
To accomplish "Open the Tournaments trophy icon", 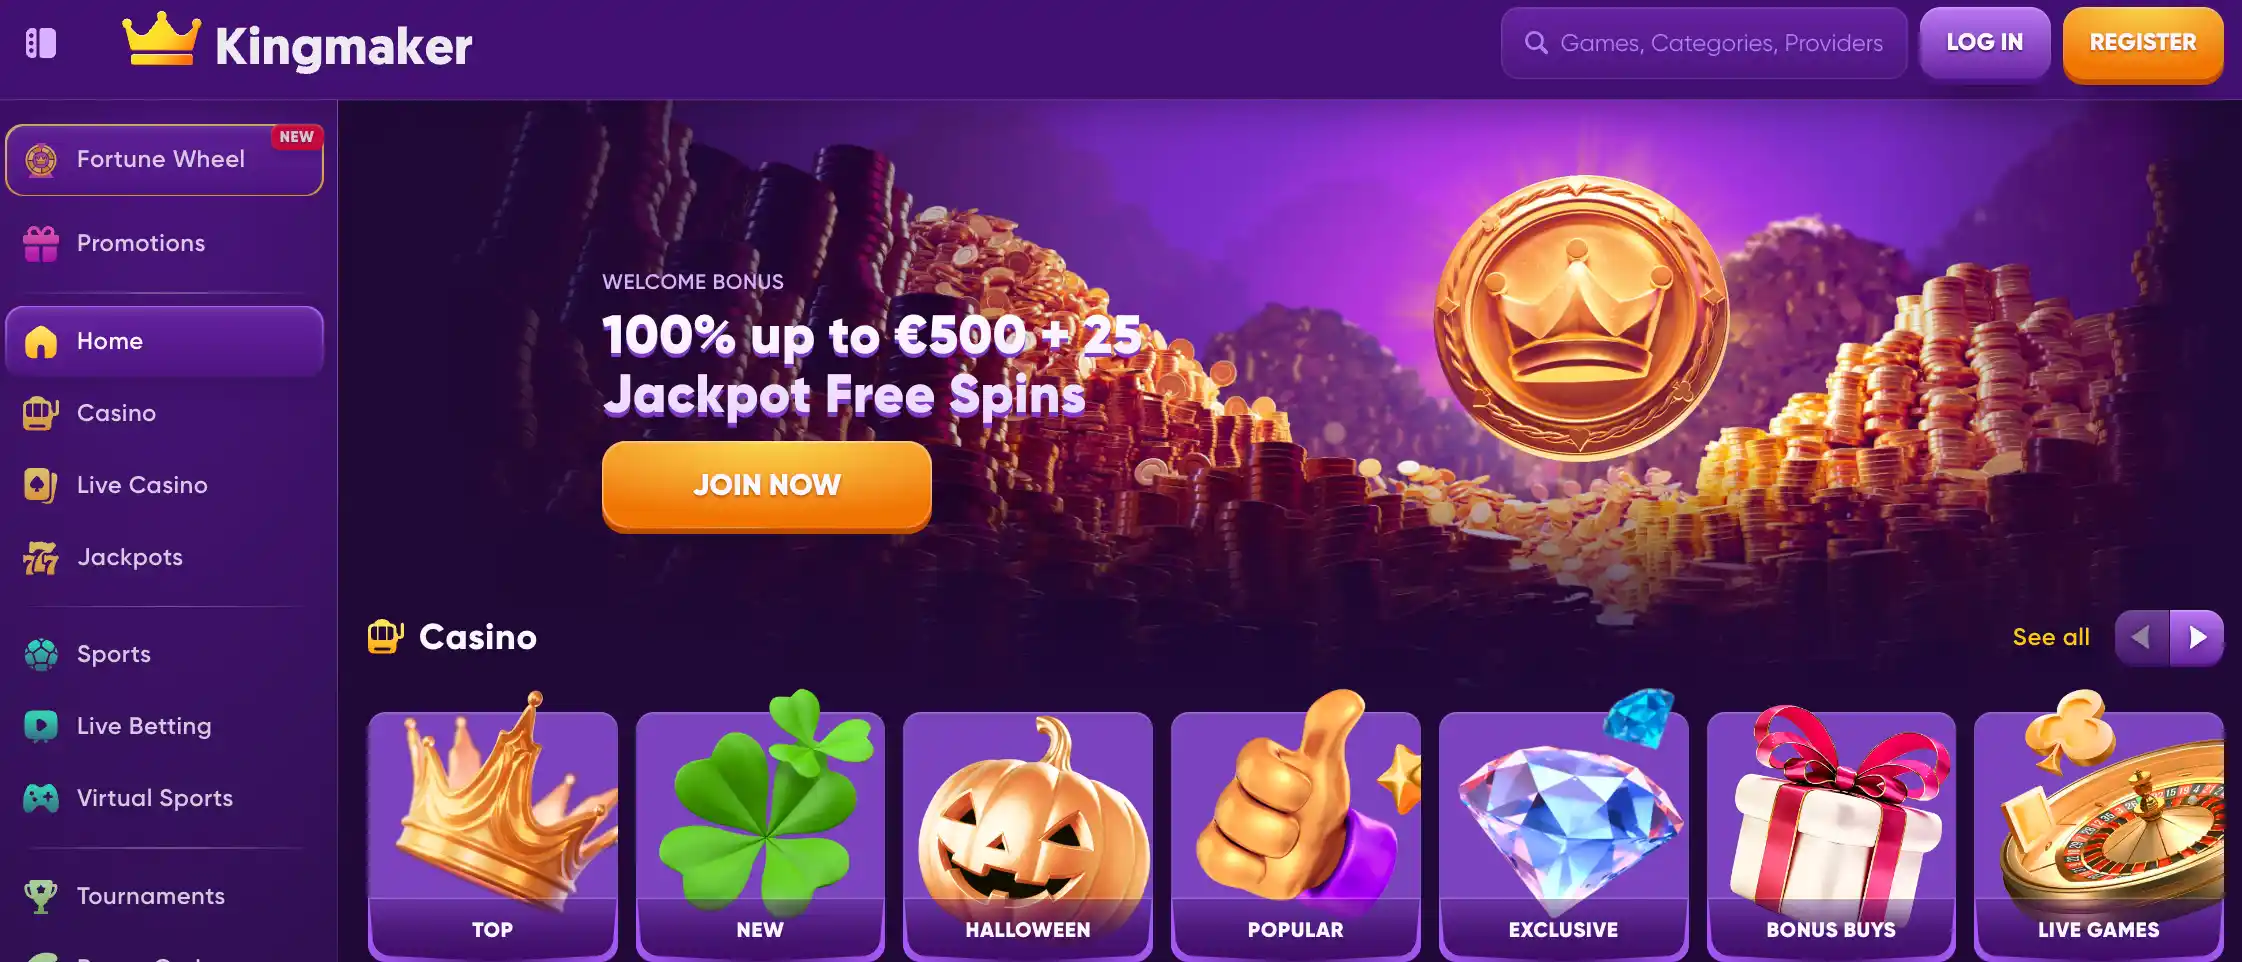I will click(41, 896).
